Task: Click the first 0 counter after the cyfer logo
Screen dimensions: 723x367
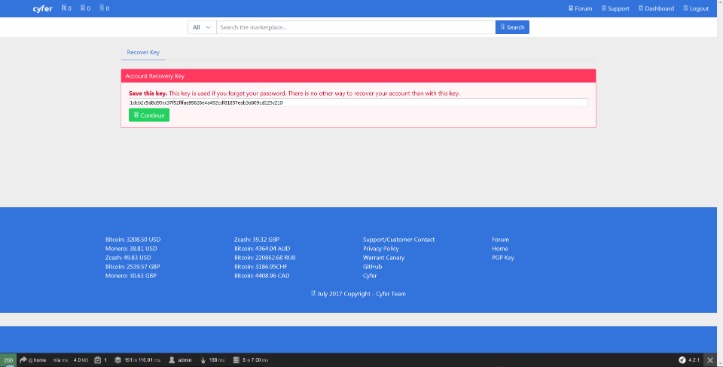Action: (66, 8)
